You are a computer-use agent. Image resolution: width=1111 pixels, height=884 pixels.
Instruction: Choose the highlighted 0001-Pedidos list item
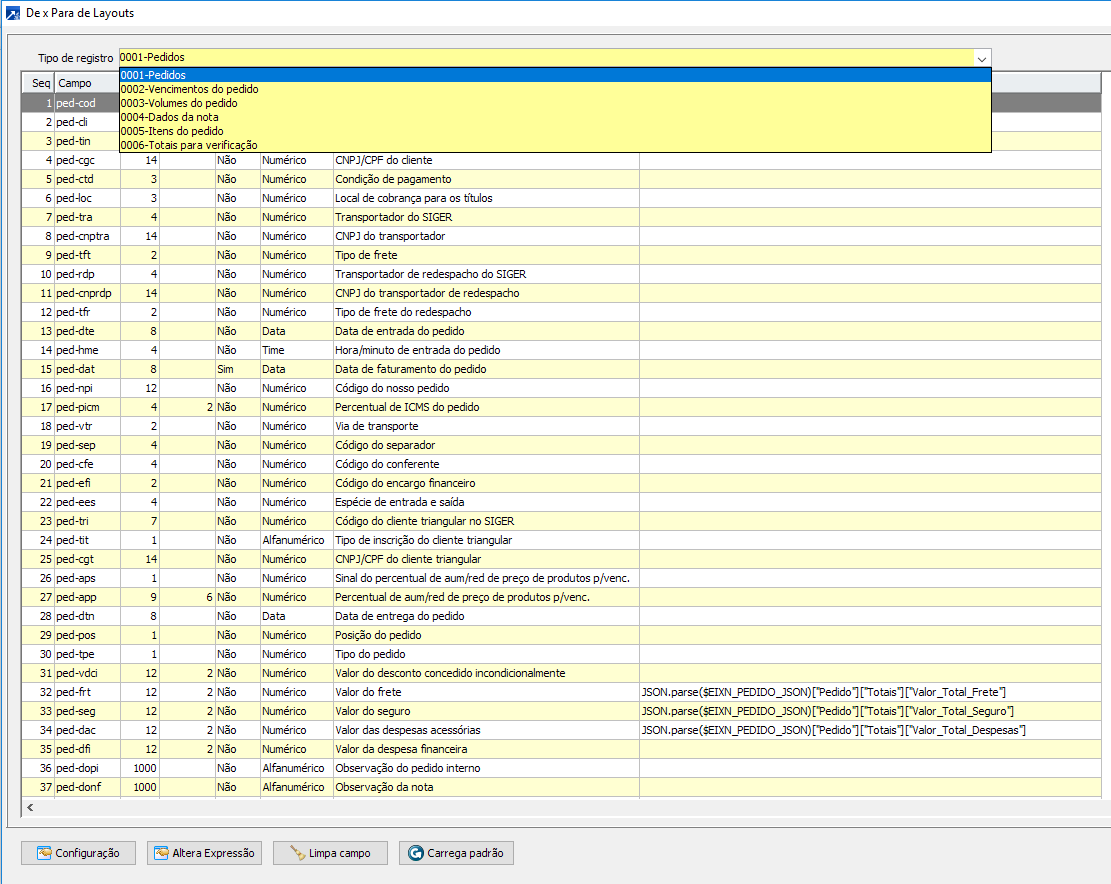tap(153, 75)
